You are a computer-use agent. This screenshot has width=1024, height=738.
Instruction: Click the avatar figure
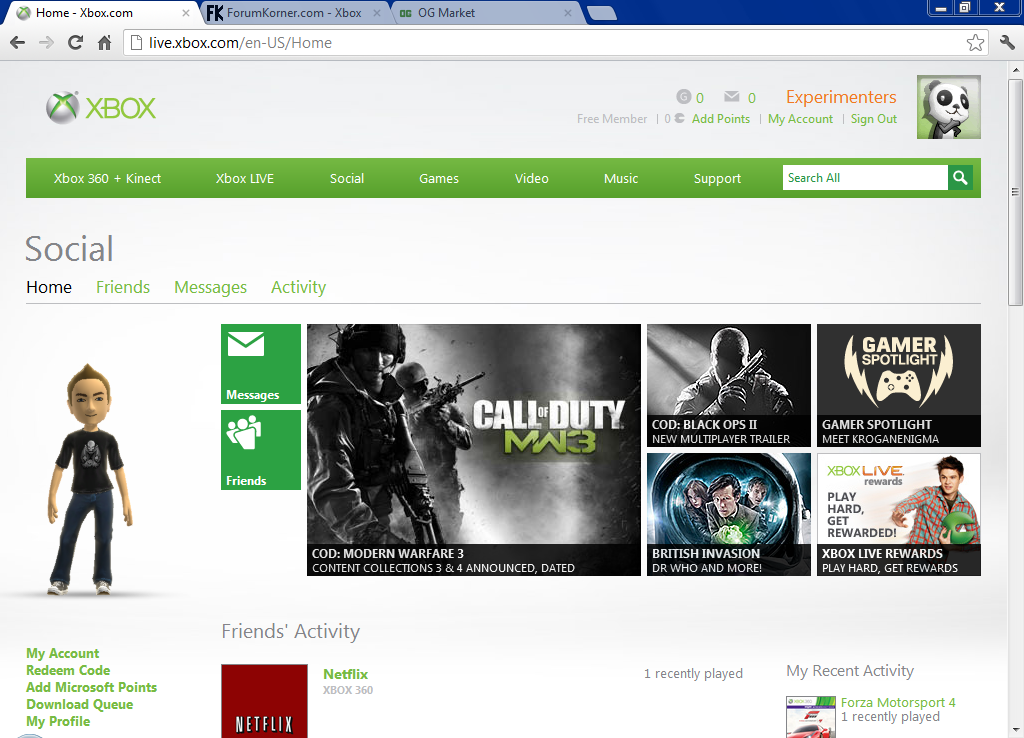coord(90,479)
